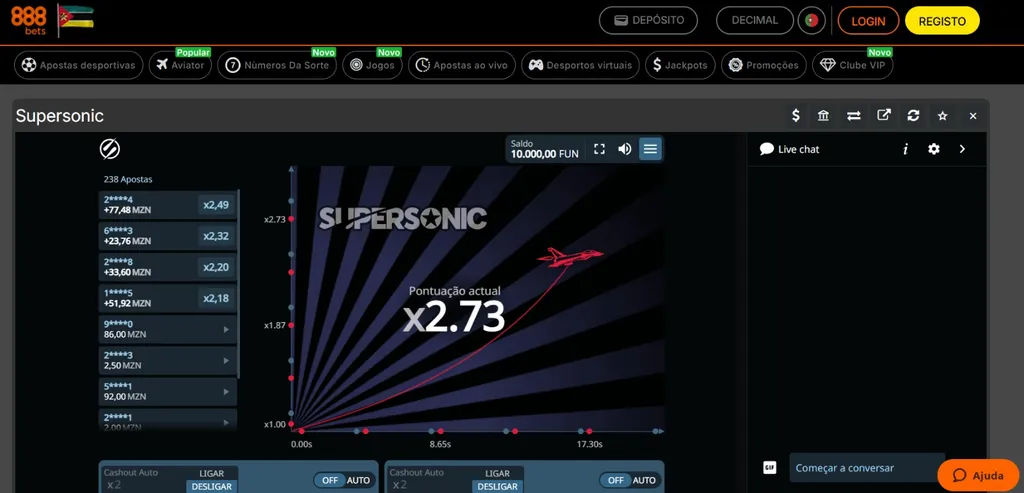Click the x2,32 multiplier badge
This screenshot has height=493, width=1024.
[x=216, y=236]
